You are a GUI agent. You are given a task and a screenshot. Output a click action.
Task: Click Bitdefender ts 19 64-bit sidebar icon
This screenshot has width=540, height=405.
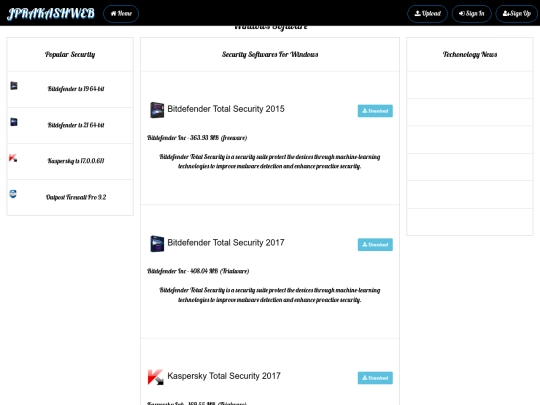14,86
